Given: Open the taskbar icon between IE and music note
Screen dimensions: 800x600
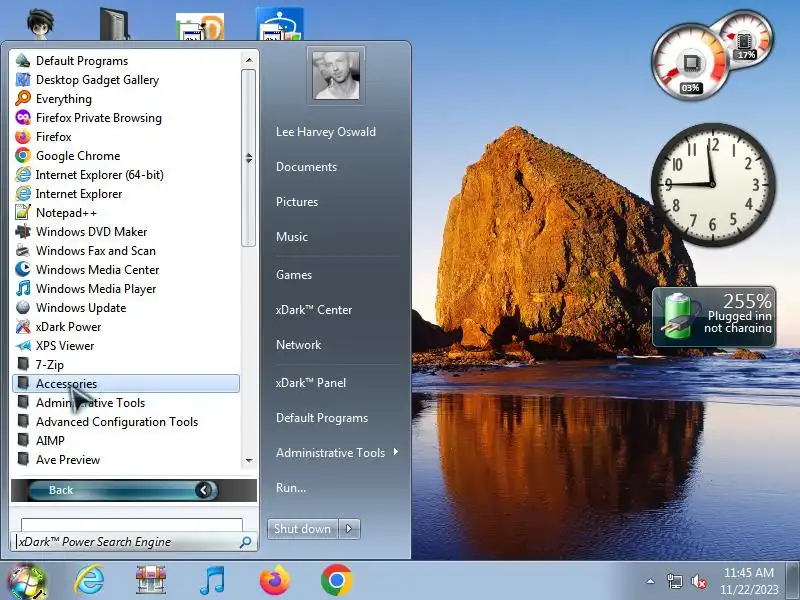Looking at the screenshot, I should coord(151,580).
